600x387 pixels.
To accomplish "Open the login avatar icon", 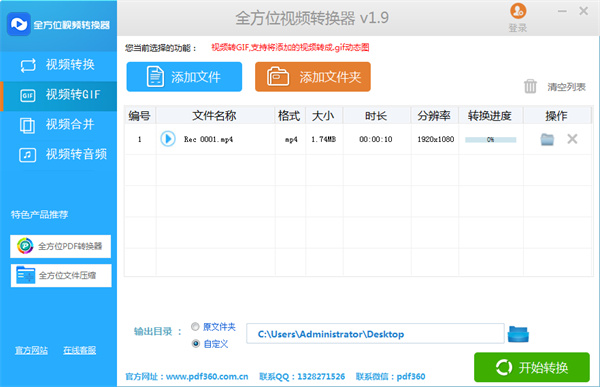I will point(518,11).
